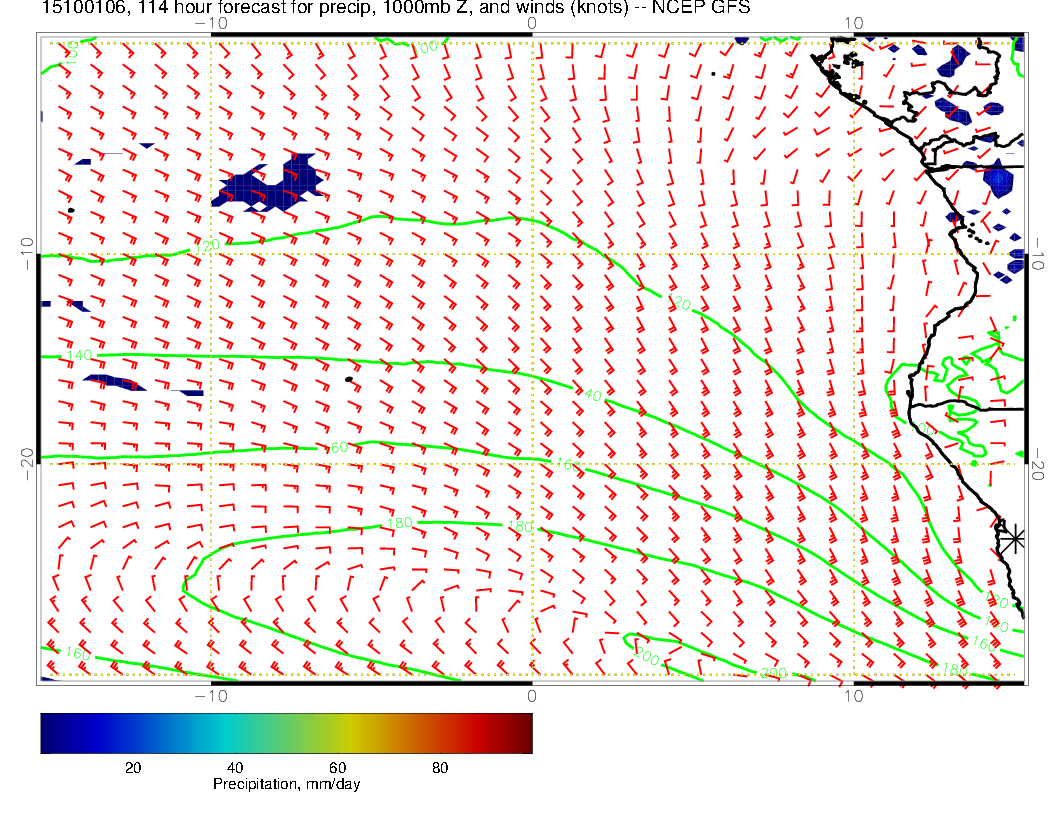Select the colorbar tick label "40"
Image resolution: width=1056 pixels, height=816 pixels.
[x=234, y=768]
